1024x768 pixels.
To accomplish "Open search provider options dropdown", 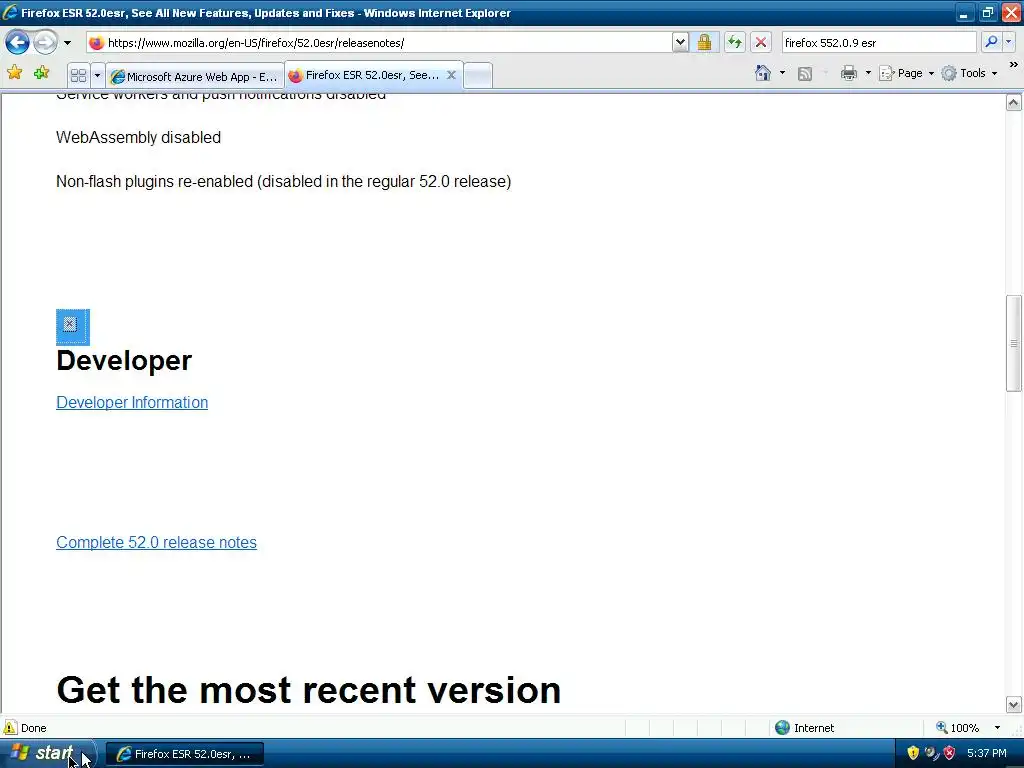I will [x=1009, y=42].
